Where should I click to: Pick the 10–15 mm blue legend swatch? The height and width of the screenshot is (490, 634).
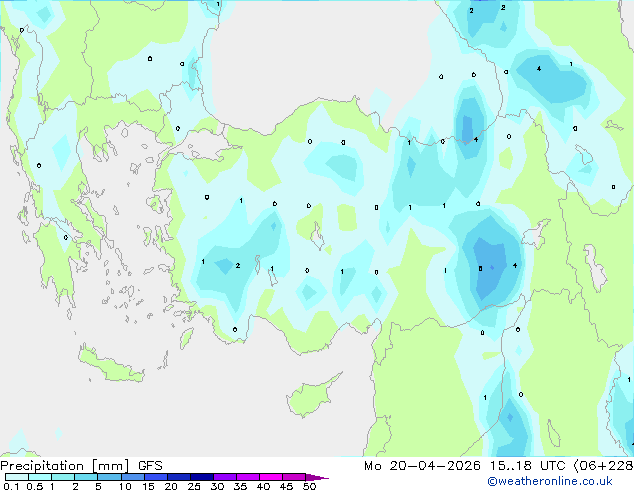pos(133,477)
